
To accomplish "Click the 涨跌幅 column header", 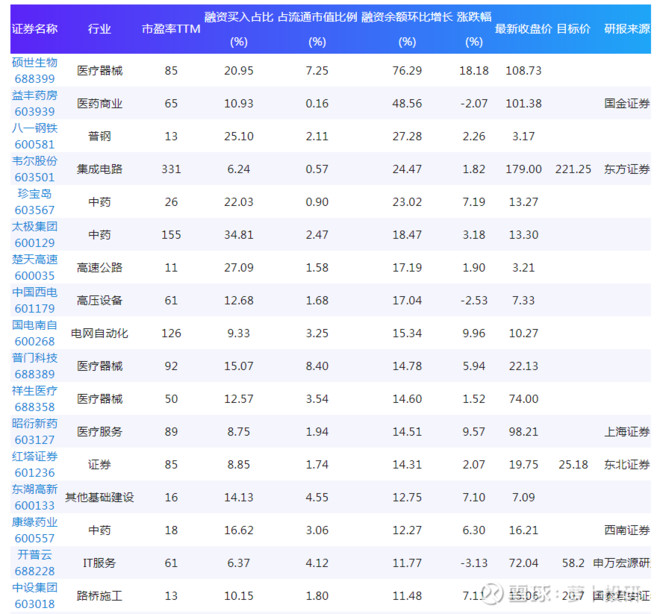I will click(473, 17).
